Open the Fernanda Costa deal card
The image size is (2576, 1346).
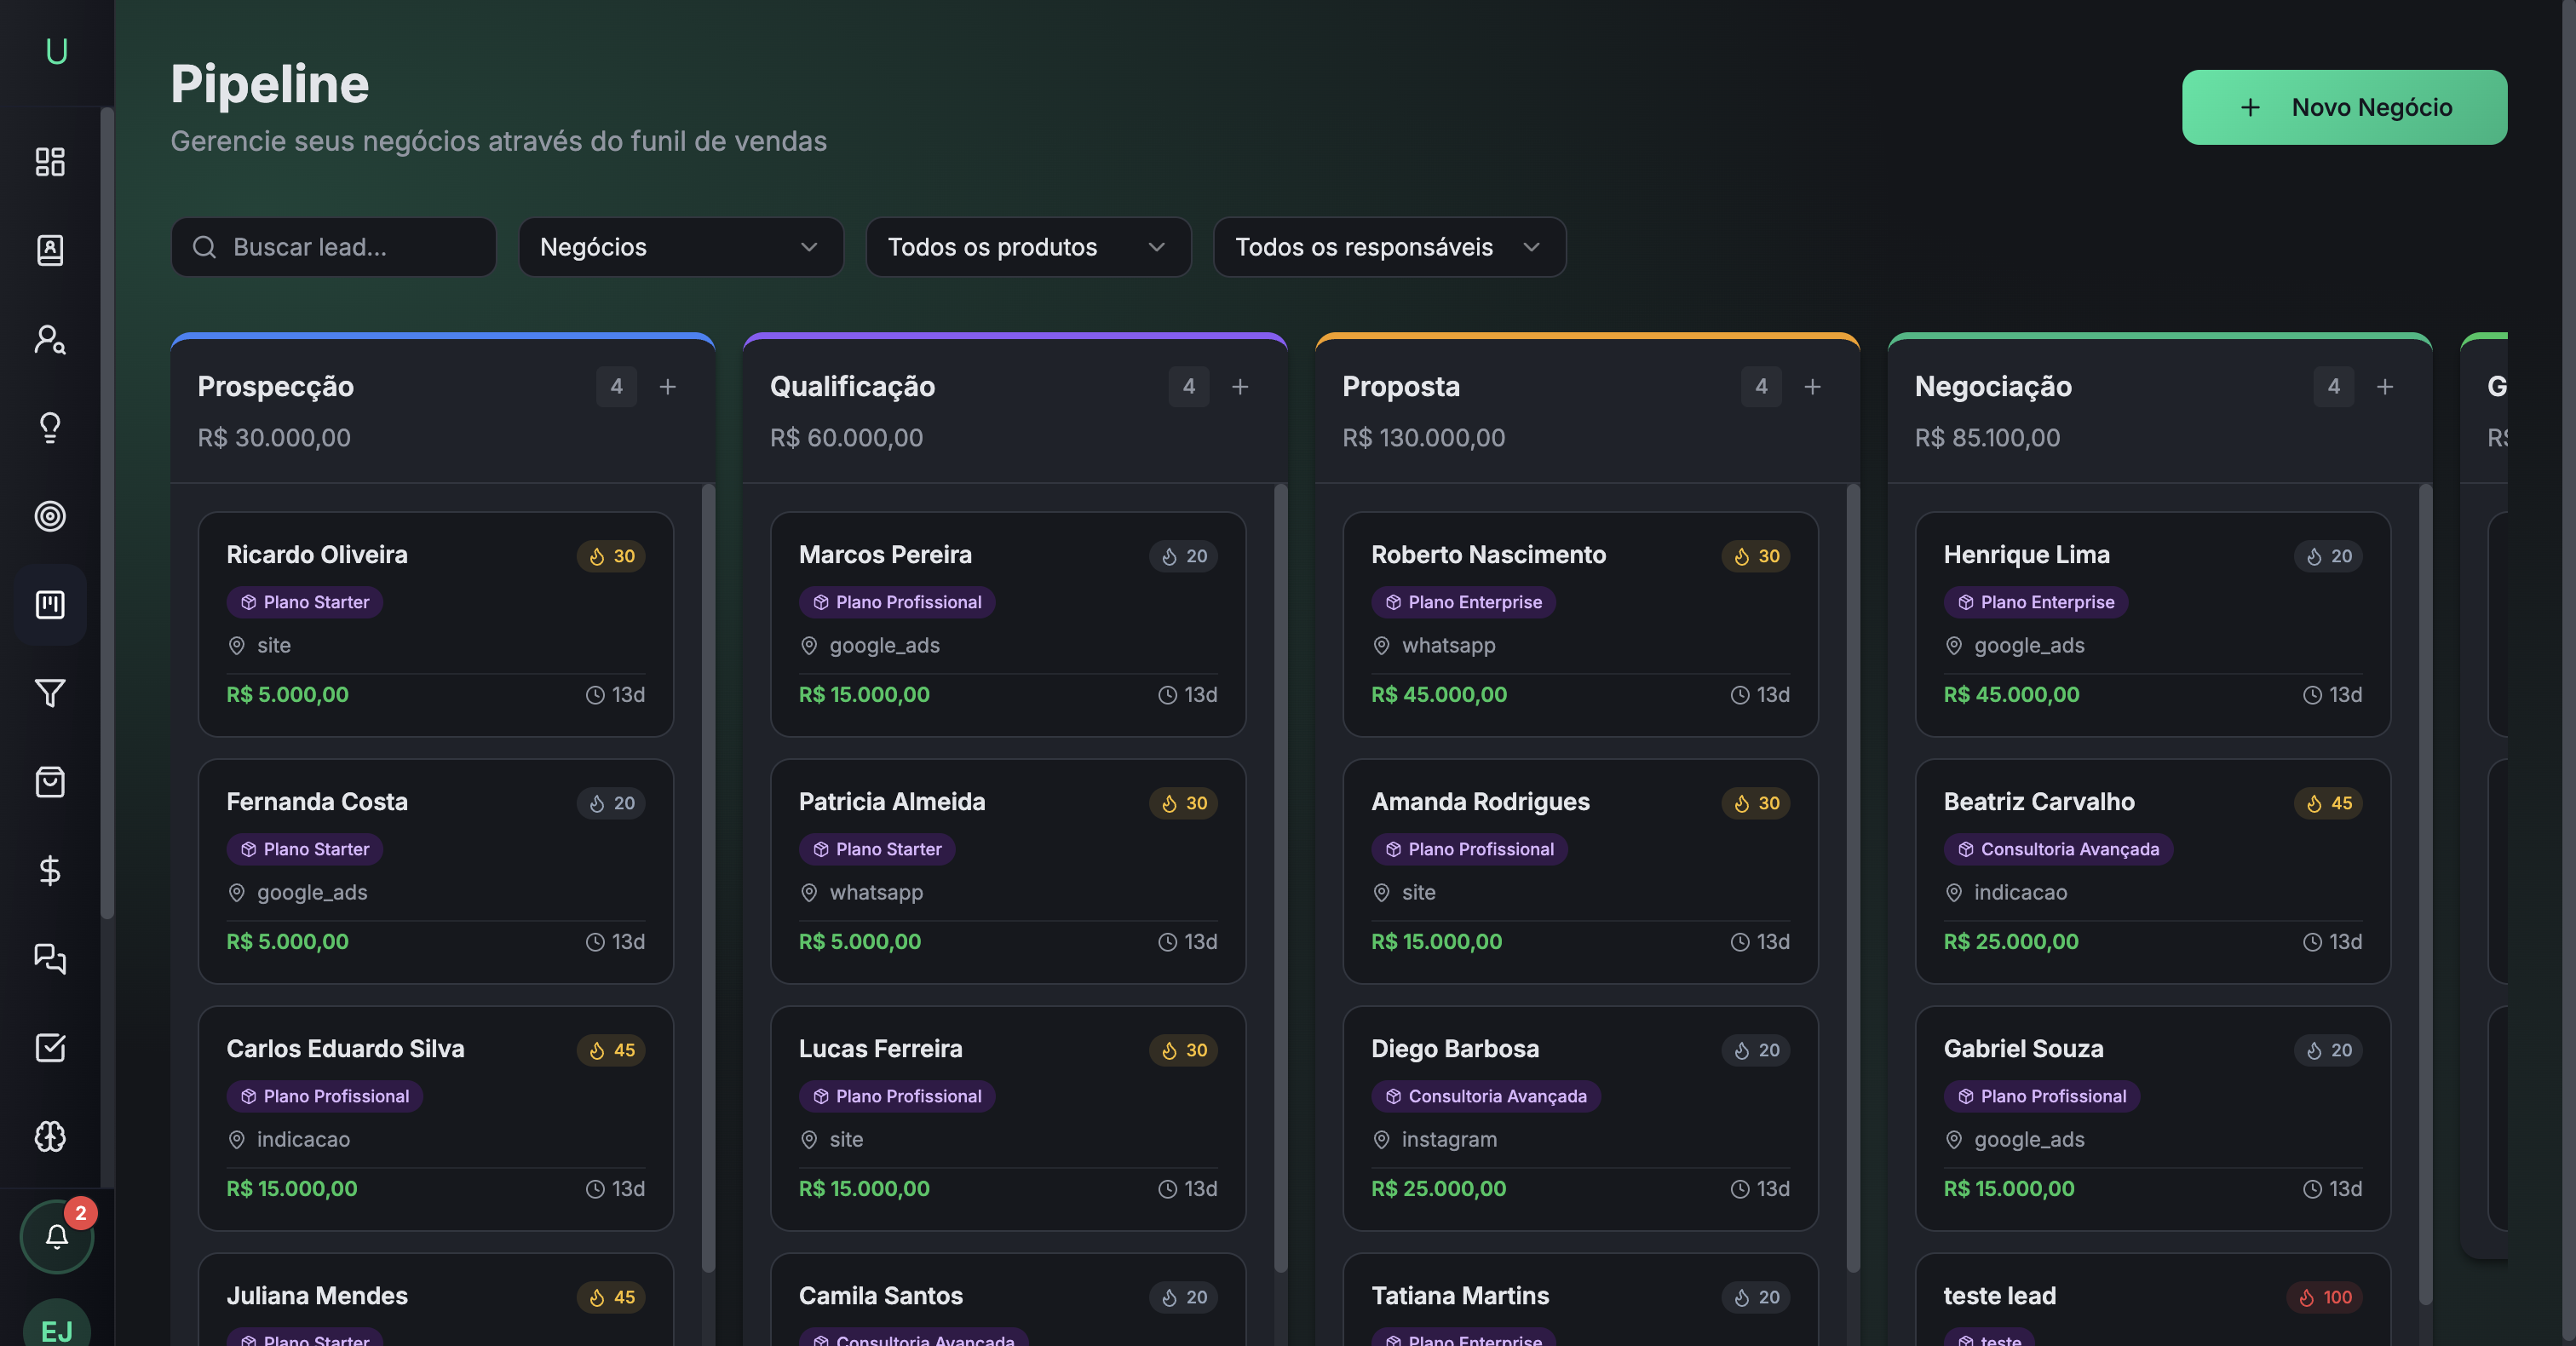(x=436, y=871)
